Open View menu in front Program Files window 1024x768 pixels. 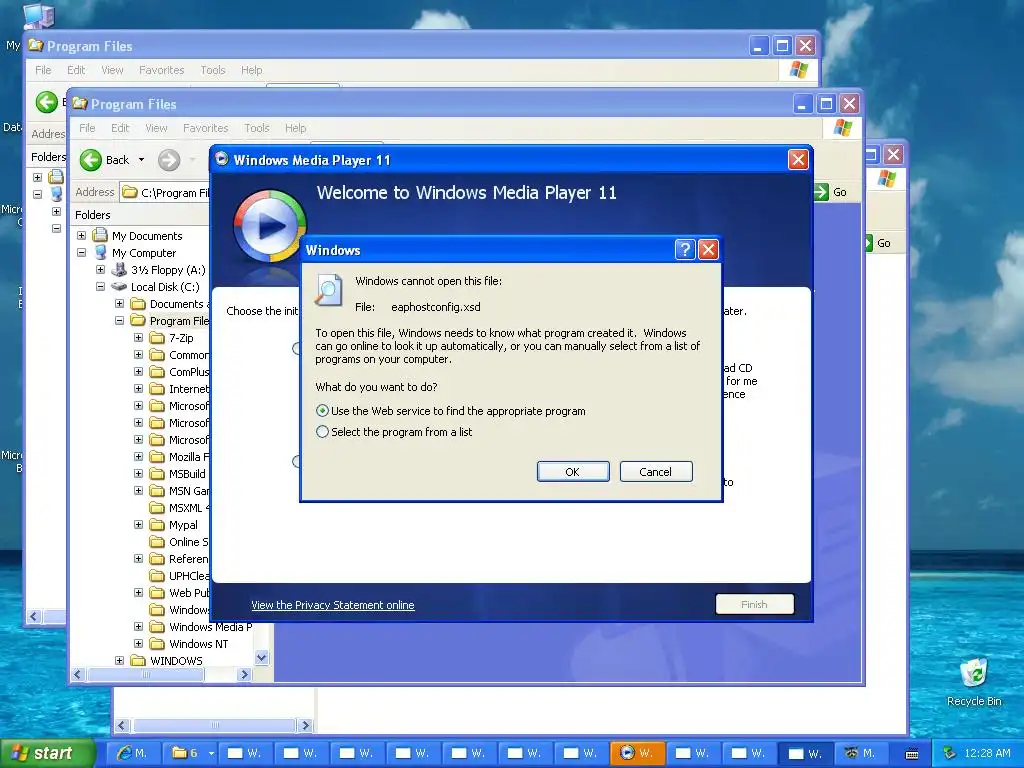[x=156, y=128]
